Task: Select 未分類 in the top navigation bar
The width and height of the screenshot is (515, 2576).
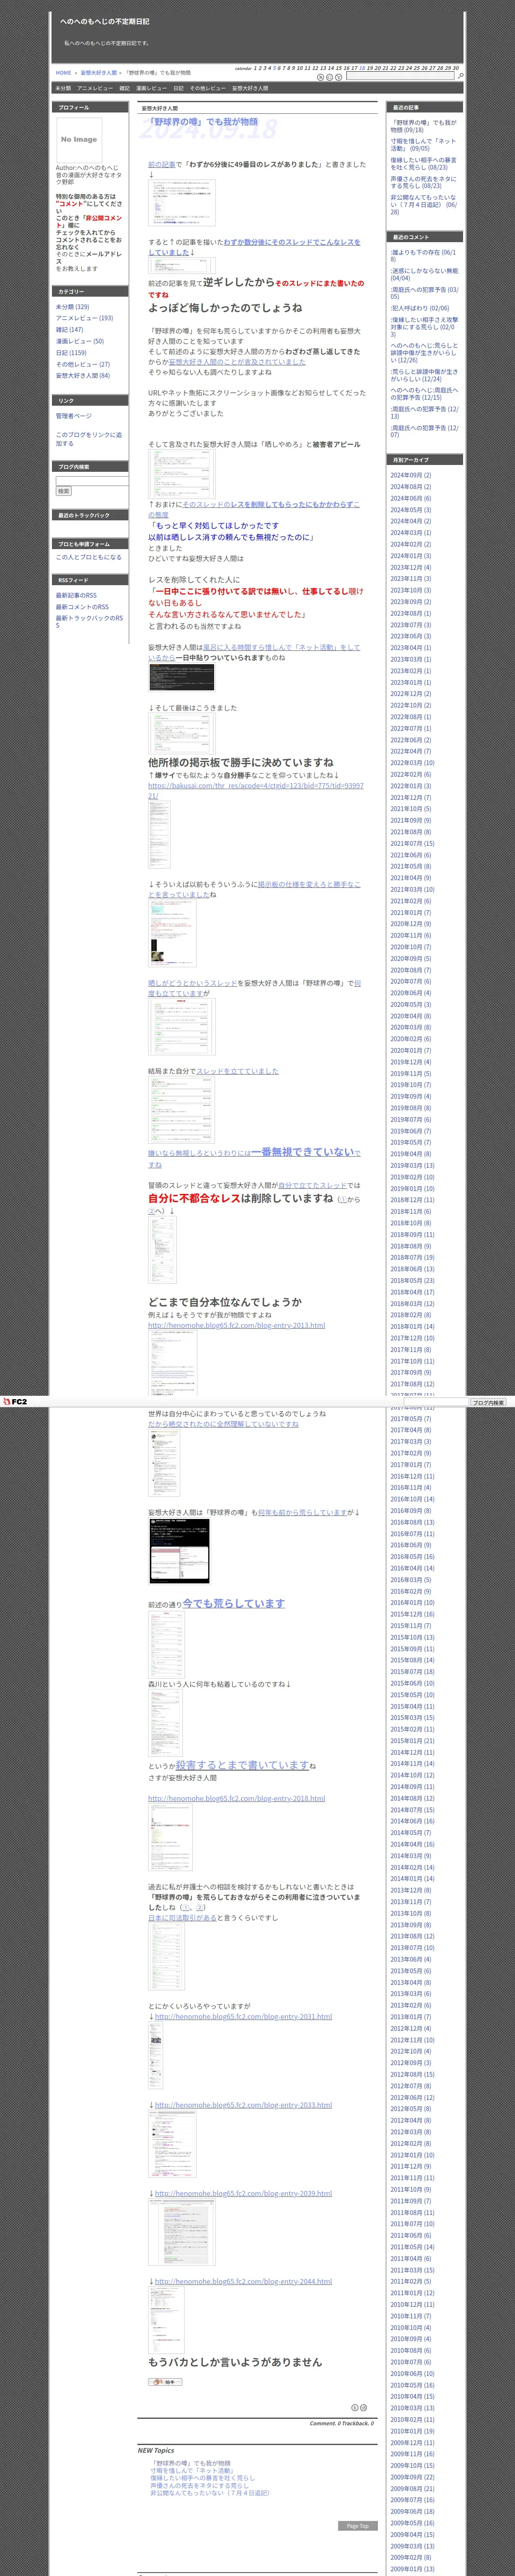Action: click(63, 88)
